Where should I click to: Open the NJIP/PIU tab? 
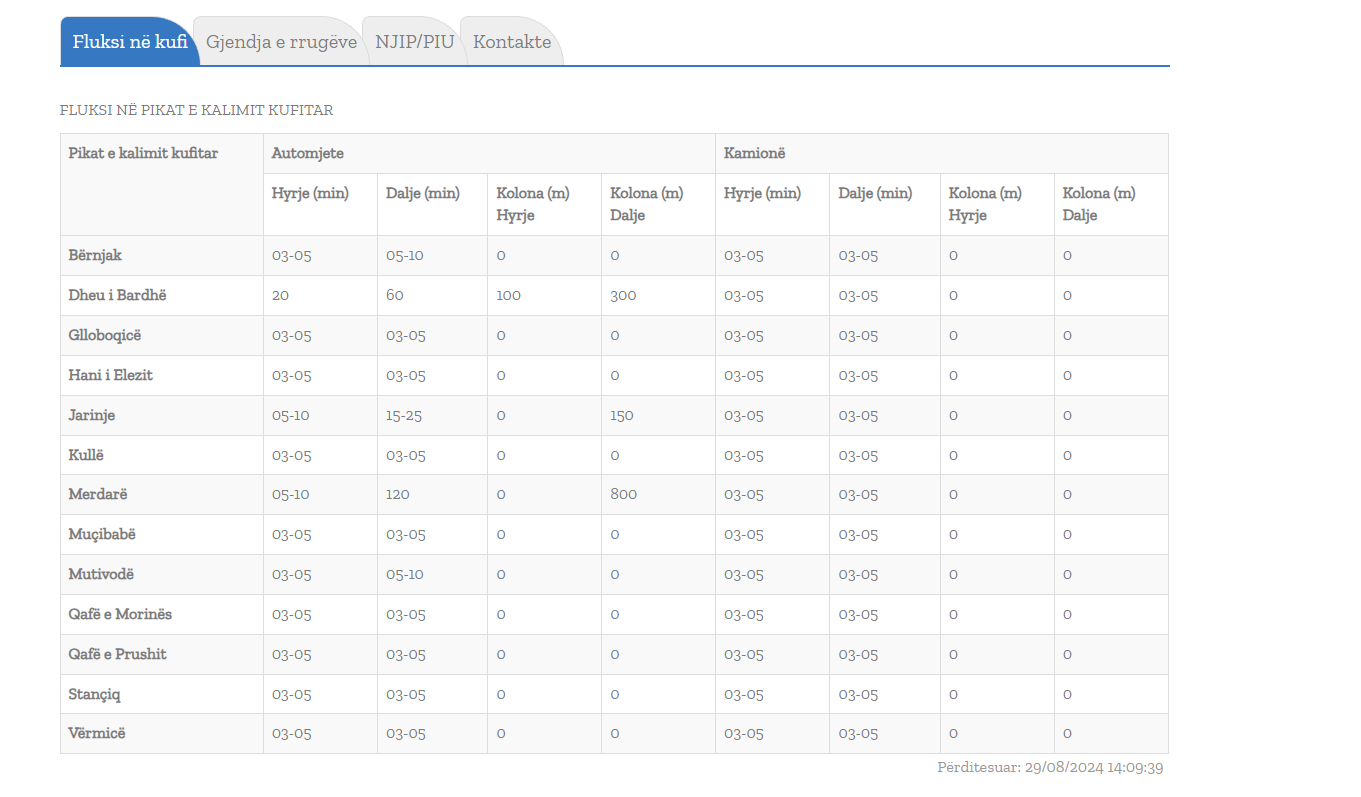click(415, 42)
